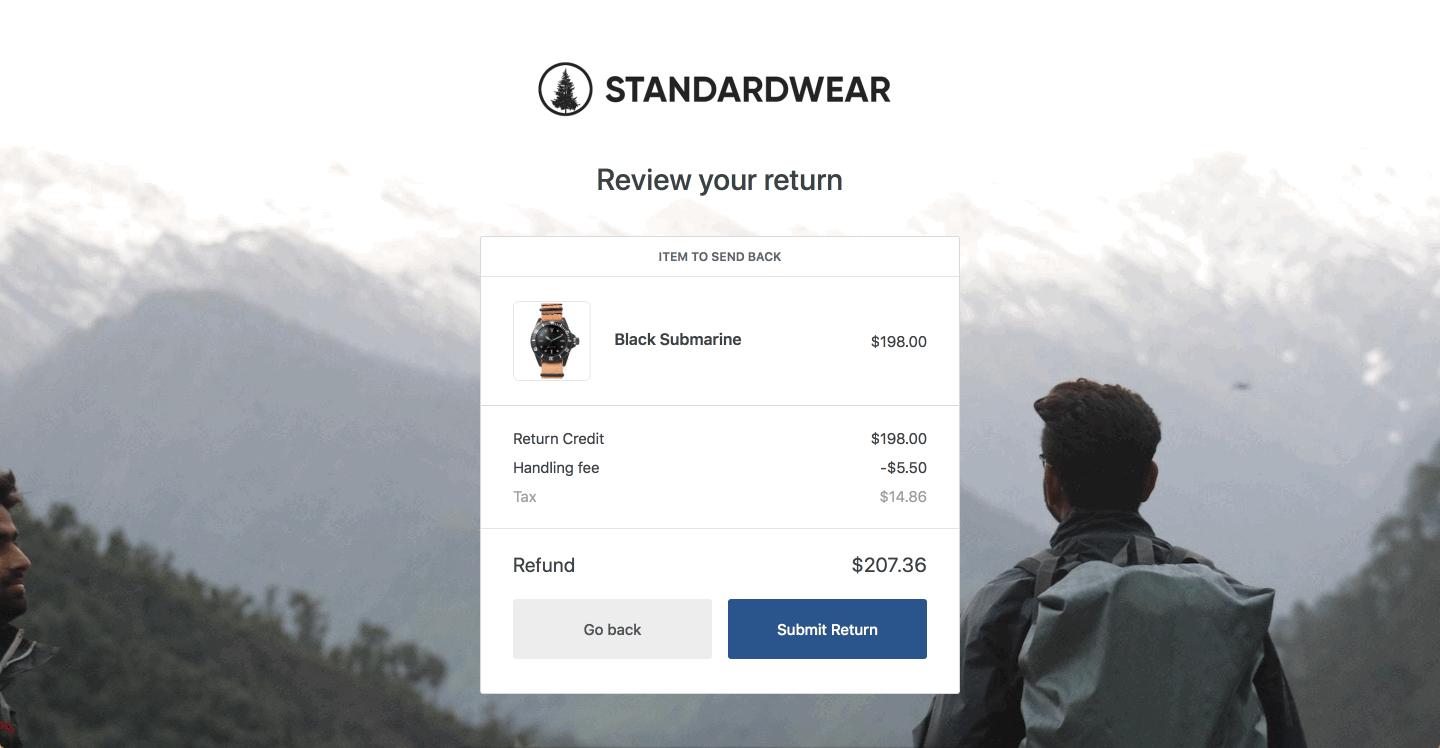Submit the return with the blue button
1440x748 pixels.
827,629
